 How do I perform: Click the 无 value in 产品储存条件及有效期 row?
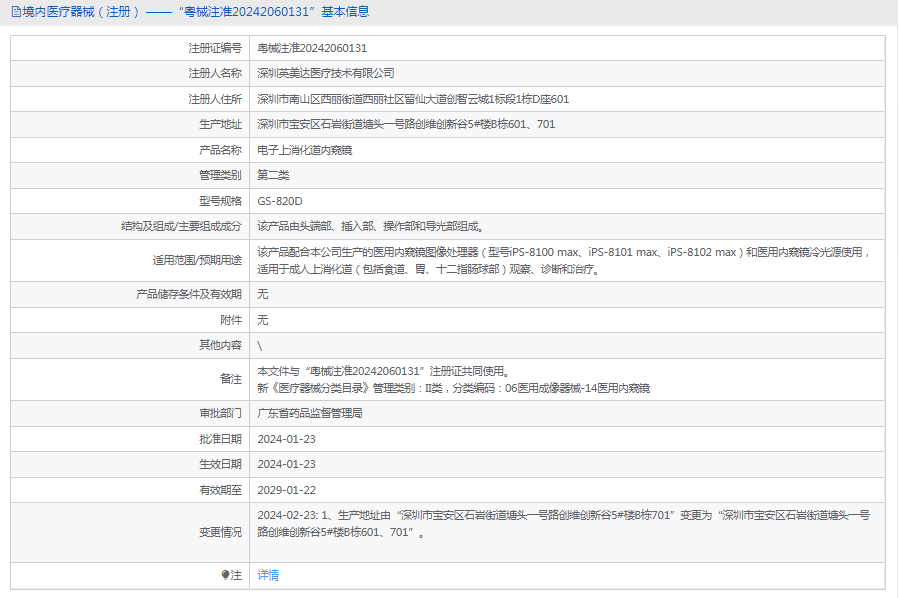[x=263, y=294]
